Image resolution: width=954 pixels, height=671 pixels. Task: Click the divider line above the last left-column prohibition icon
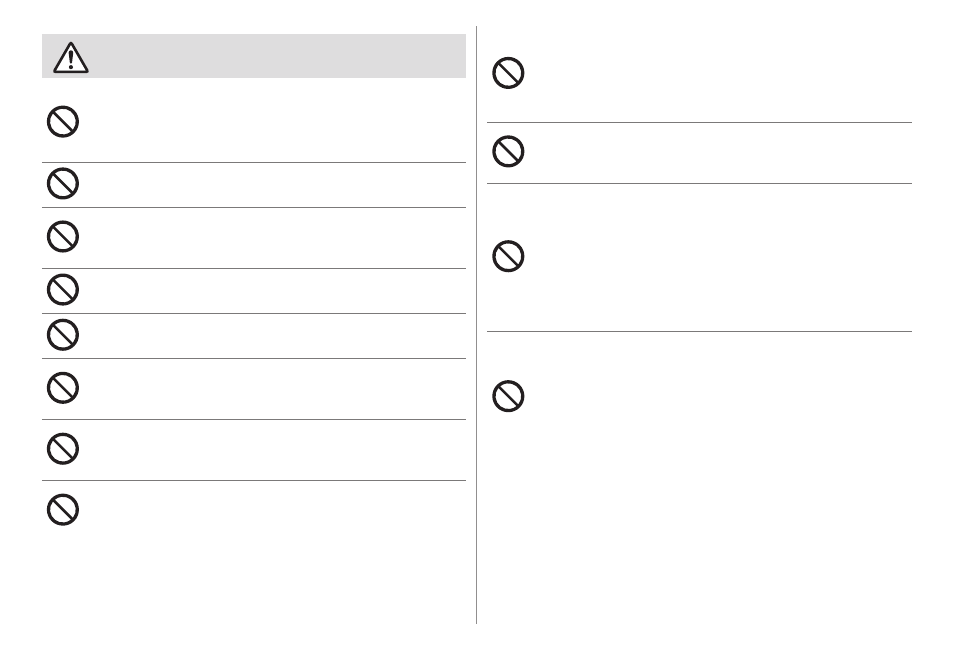254,481
